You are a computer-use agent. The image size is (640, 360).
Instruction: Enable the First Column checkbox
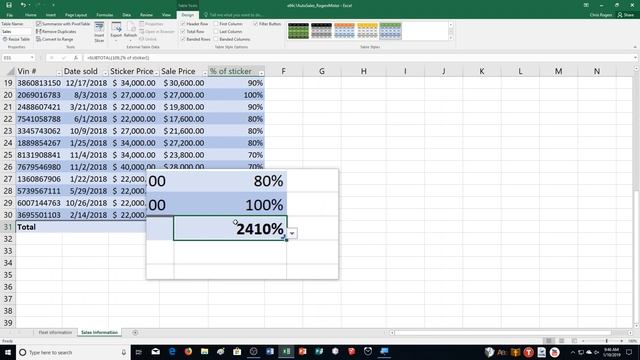coord(216,24)
